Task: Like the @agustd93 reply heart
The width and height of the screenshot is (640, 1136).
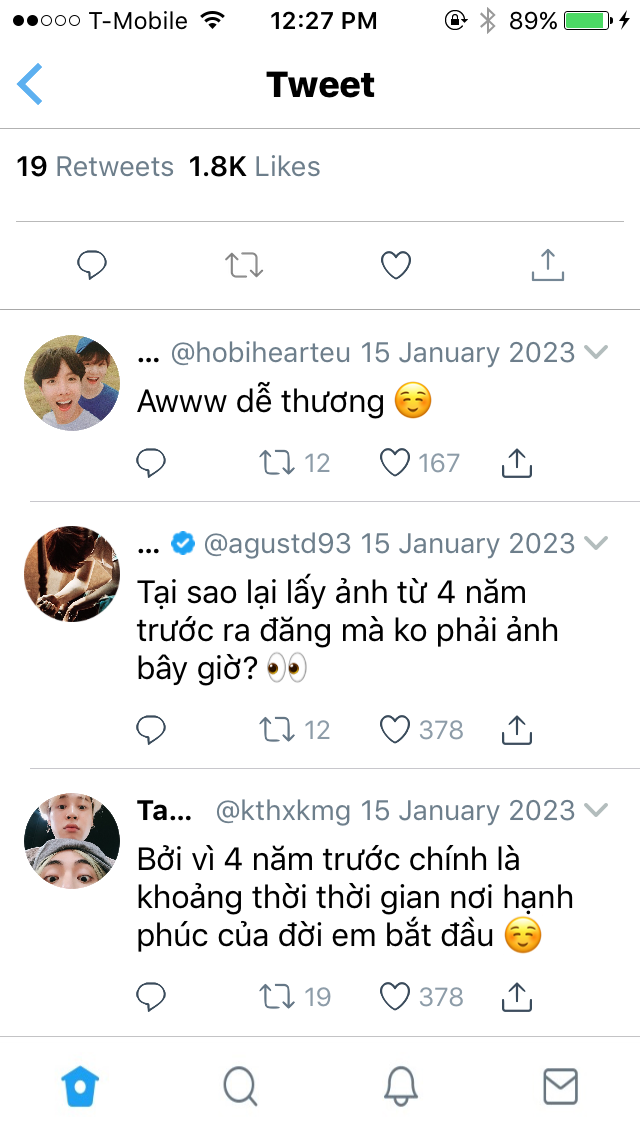Action: [395, 730]
